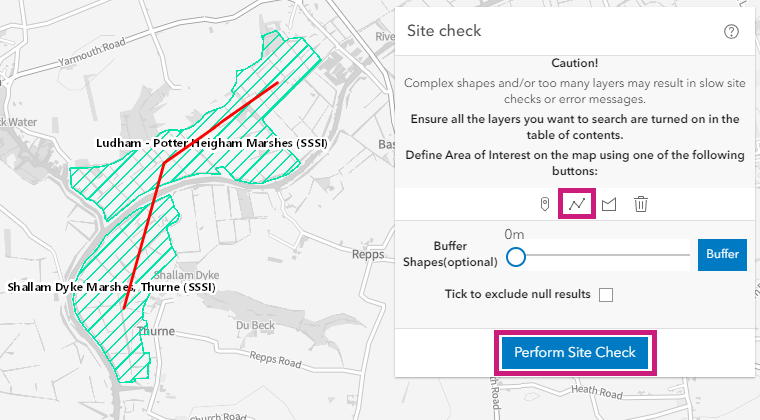Click the Yarmouth Road label
This screenshot has height=420, width=760.
92,52
